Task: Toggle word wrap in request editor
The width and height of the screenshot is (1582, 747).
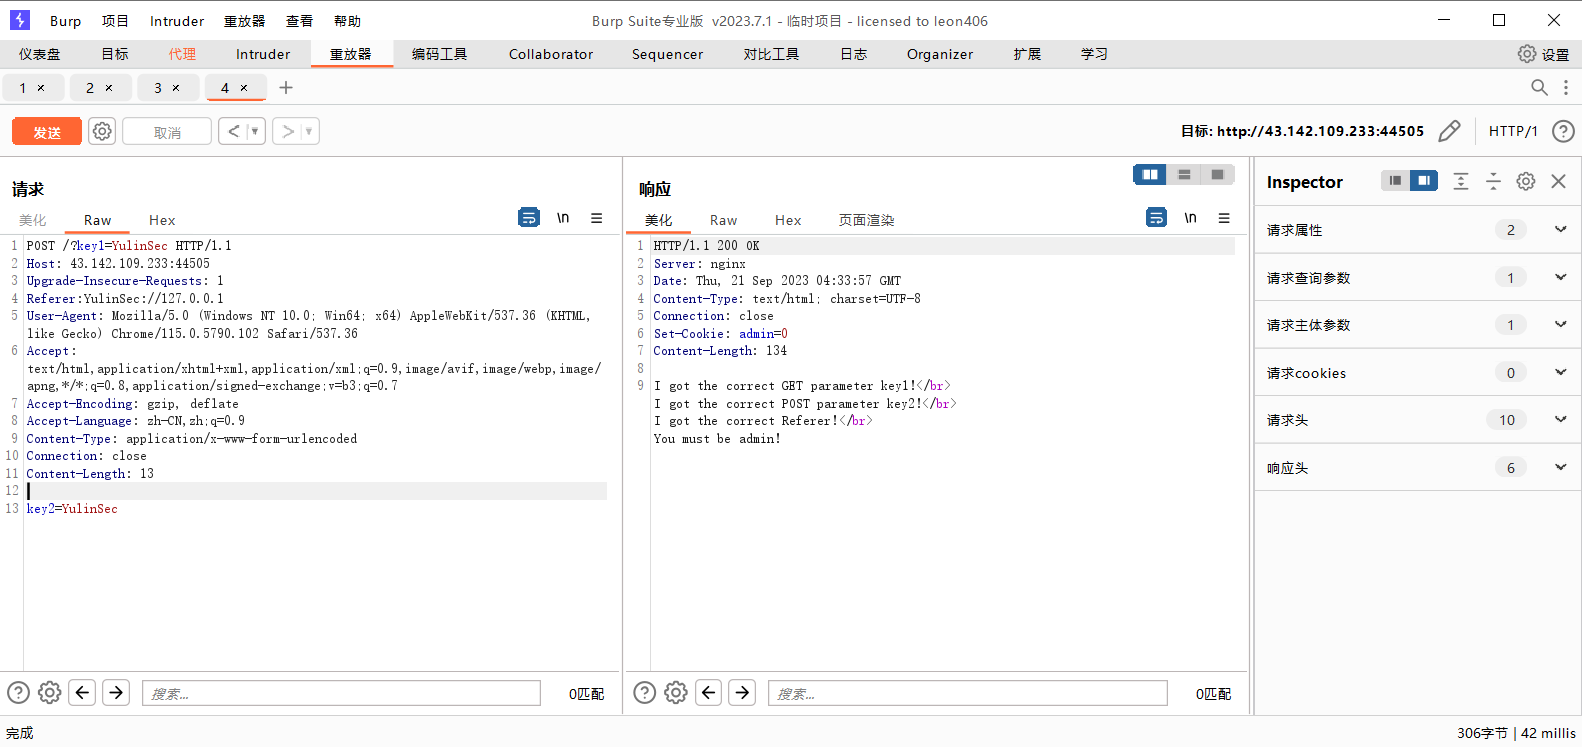Action: (529, 217)
